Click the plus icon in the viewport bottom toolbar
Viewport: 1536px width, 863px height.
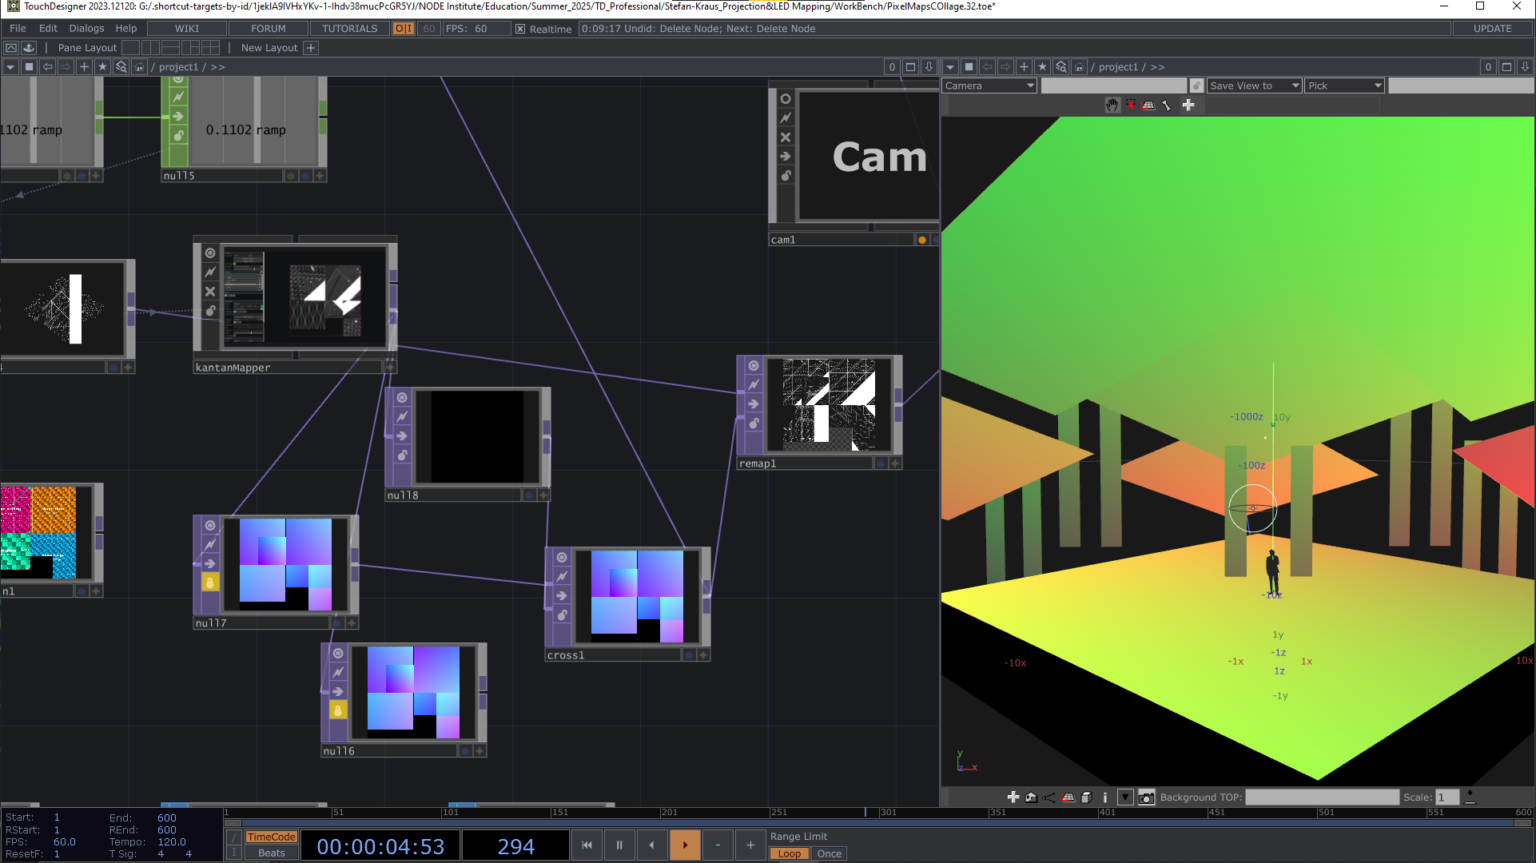[1012, 797]
